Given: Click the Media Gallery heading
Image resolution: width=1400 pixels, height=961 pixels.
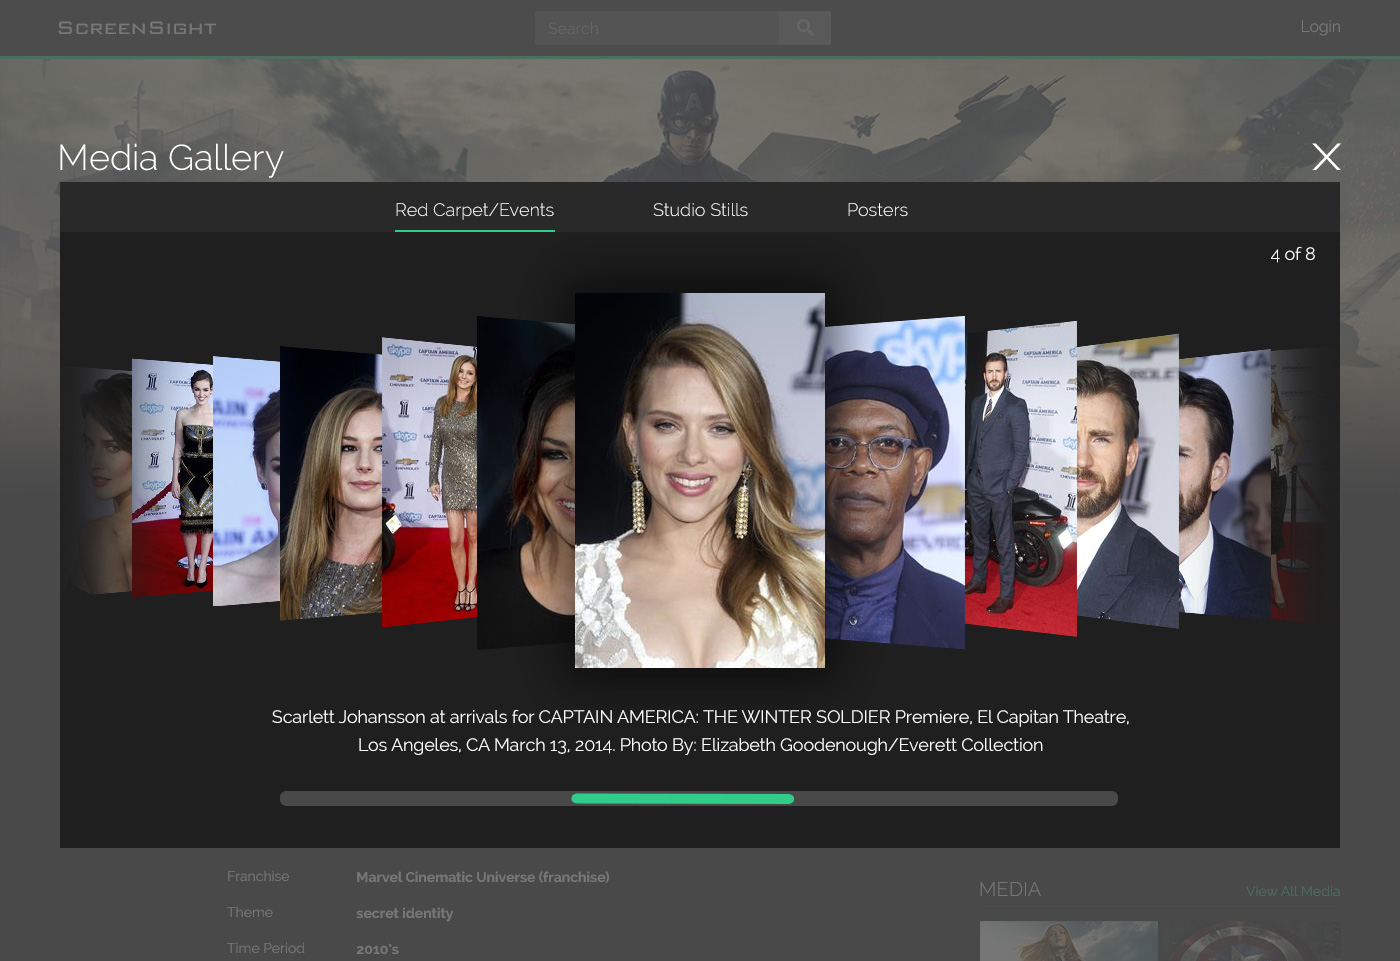Looking at the screenshot, I should (171, 158).
